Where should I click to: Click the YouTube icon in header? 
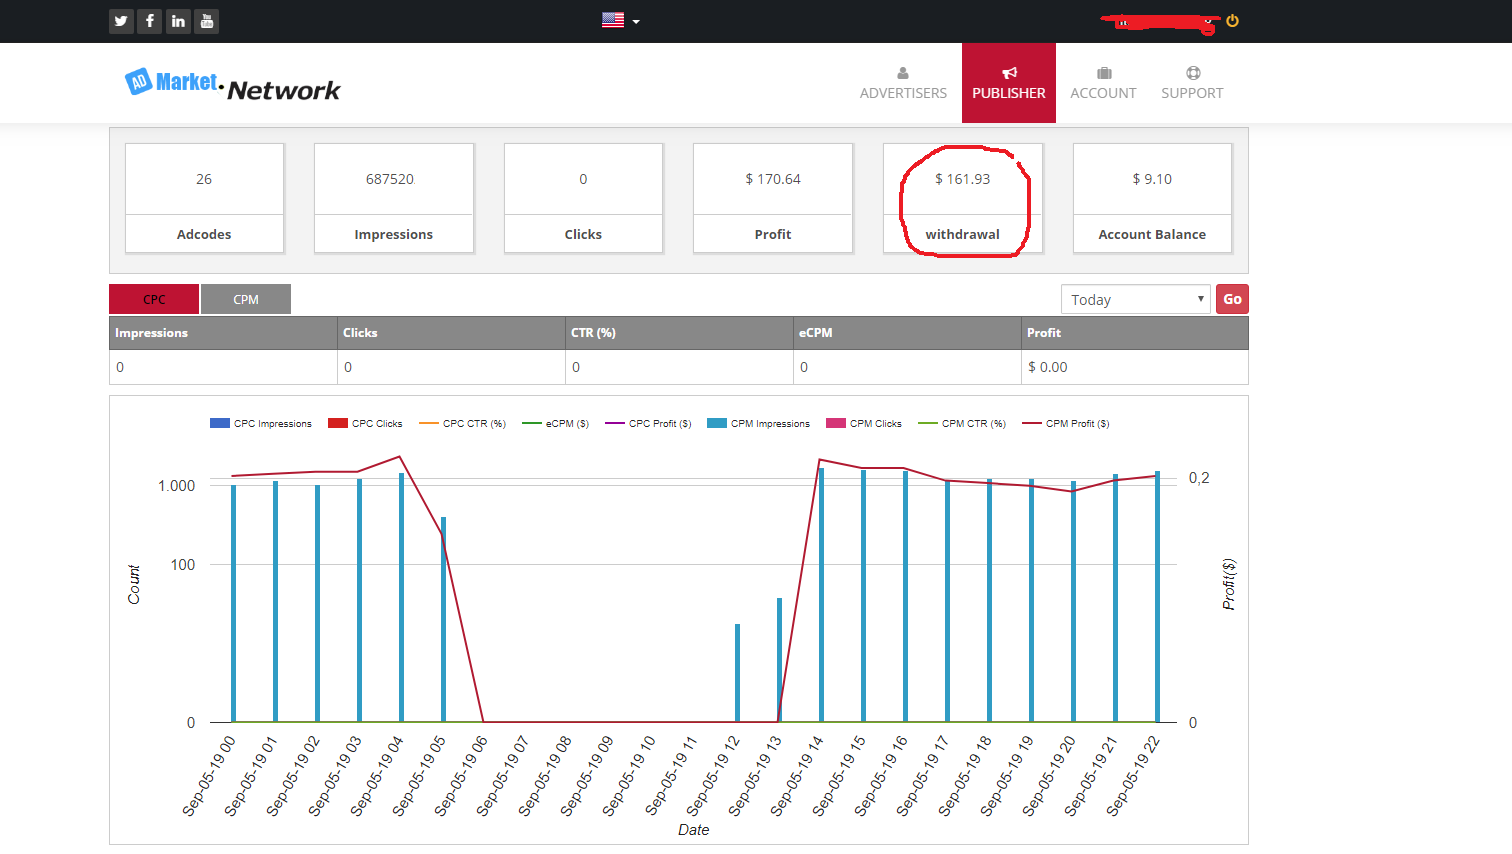(x=206, y=21)
